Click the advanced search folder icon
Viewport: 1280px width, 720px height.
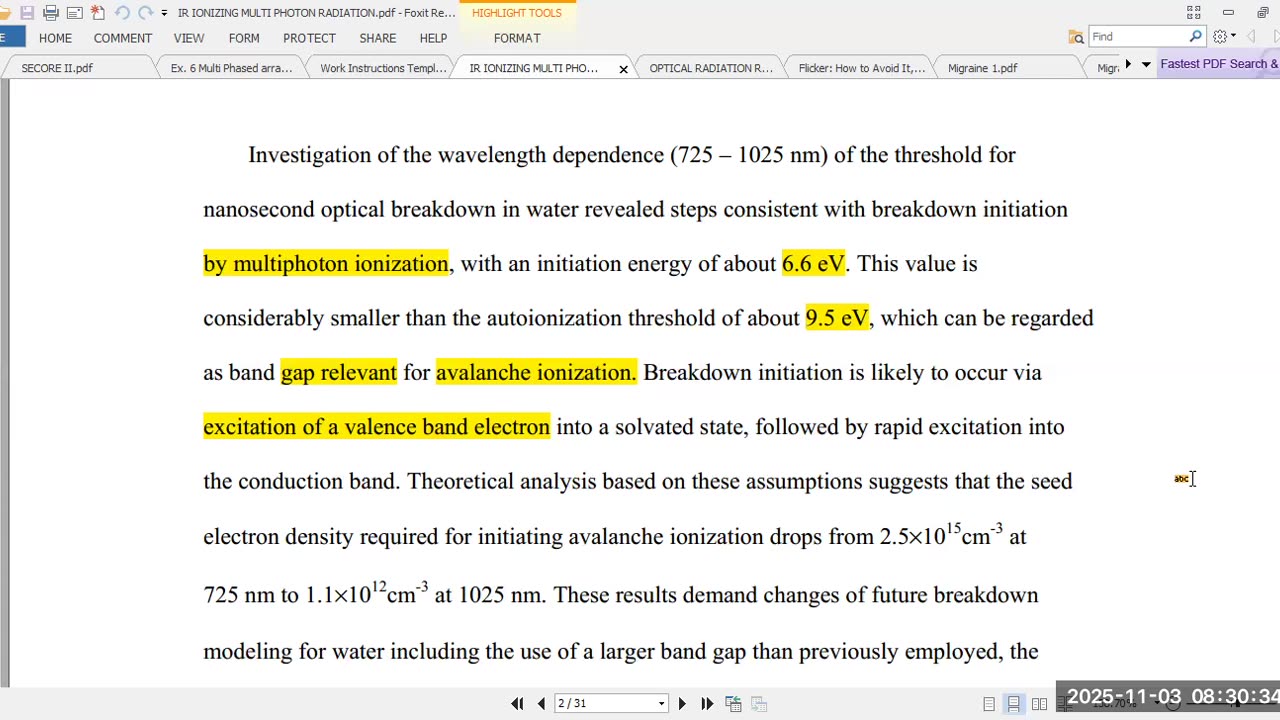pyautogui.click(x=1076, y=37)
